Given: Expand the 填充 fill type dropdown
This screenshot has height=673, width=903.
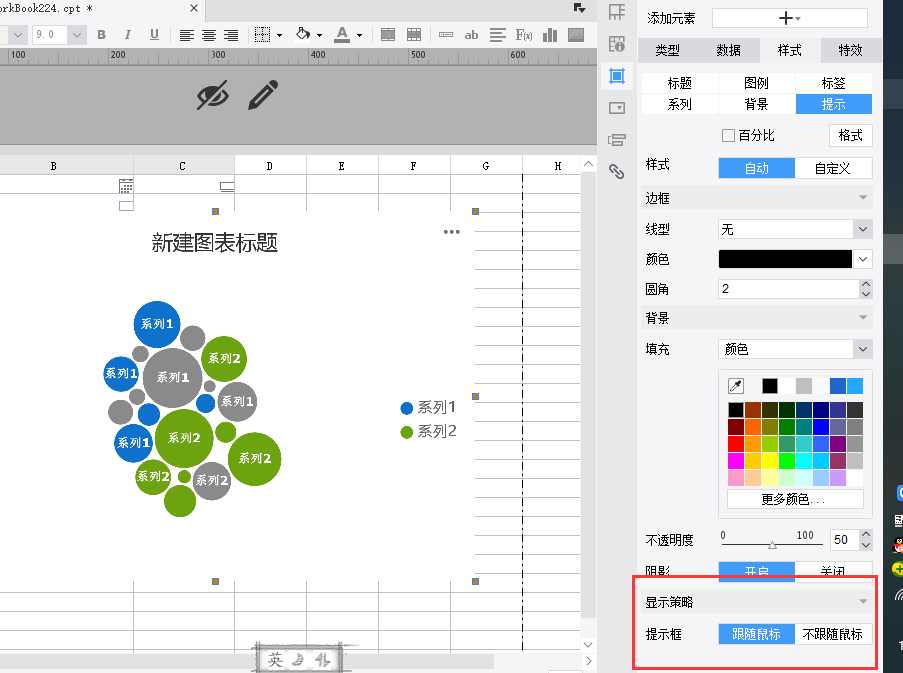Looking at the screenshot, I should [795, 349].
